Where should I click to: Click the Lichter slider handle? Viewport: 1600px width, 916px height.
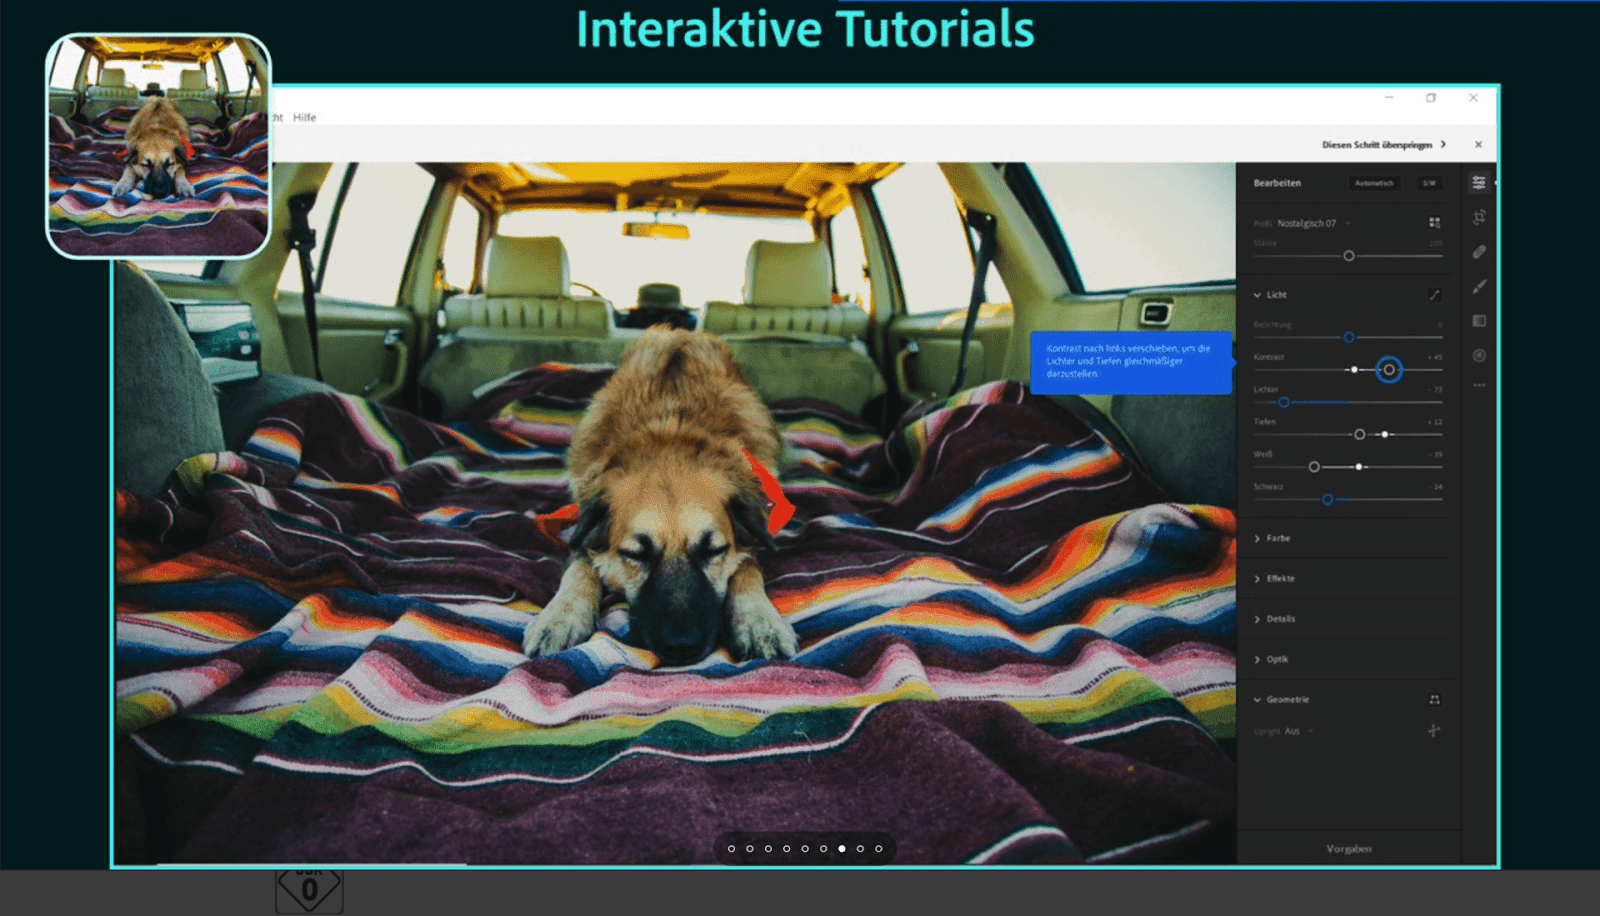tap(1284, 403)
